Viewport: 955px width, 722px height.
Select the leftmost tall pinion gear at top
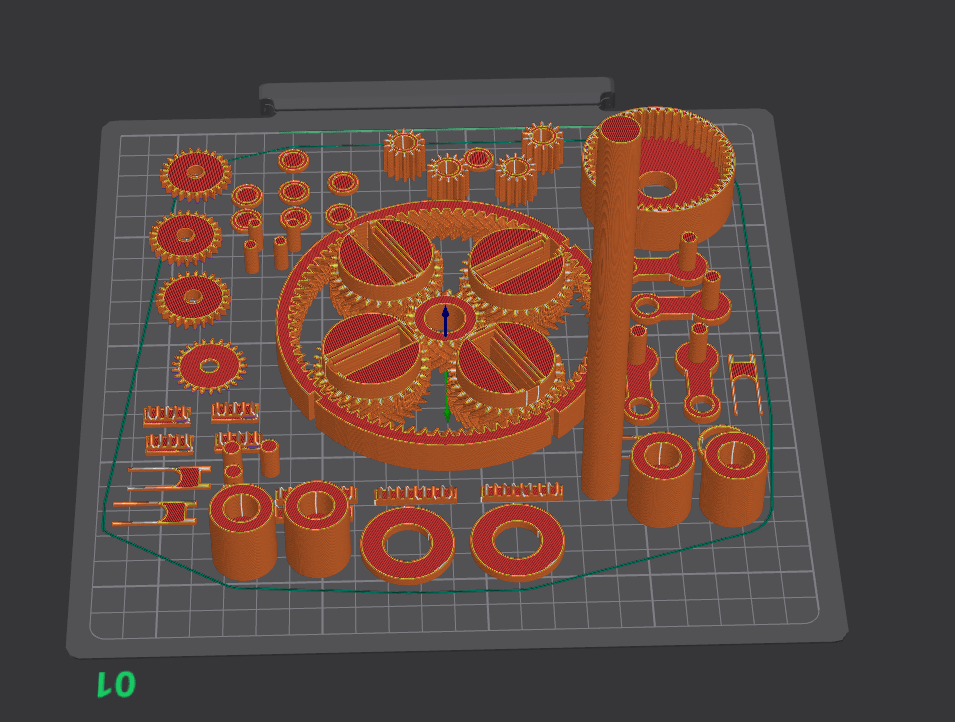point(406,153)
